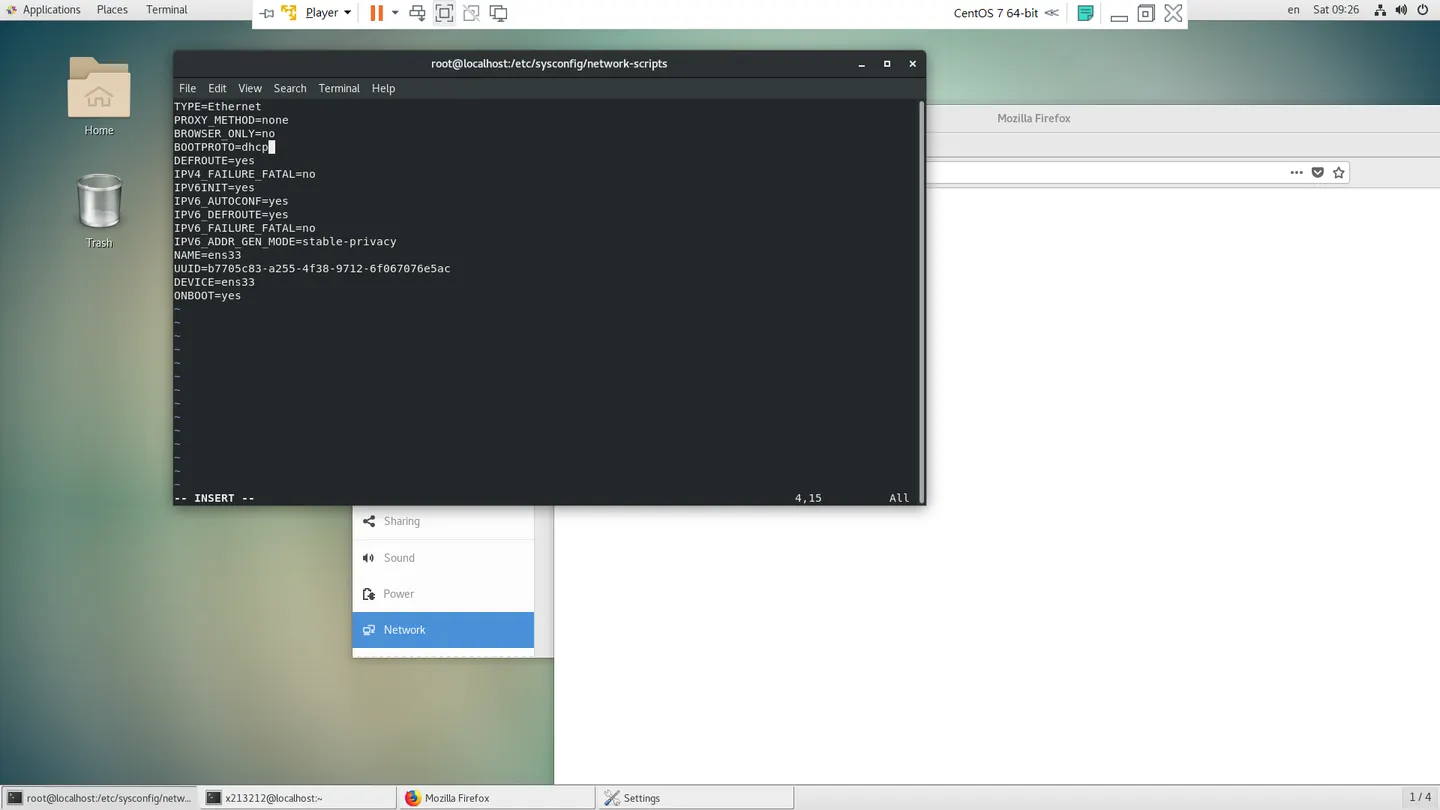Select Sound in the Settings sidebar

443,558
